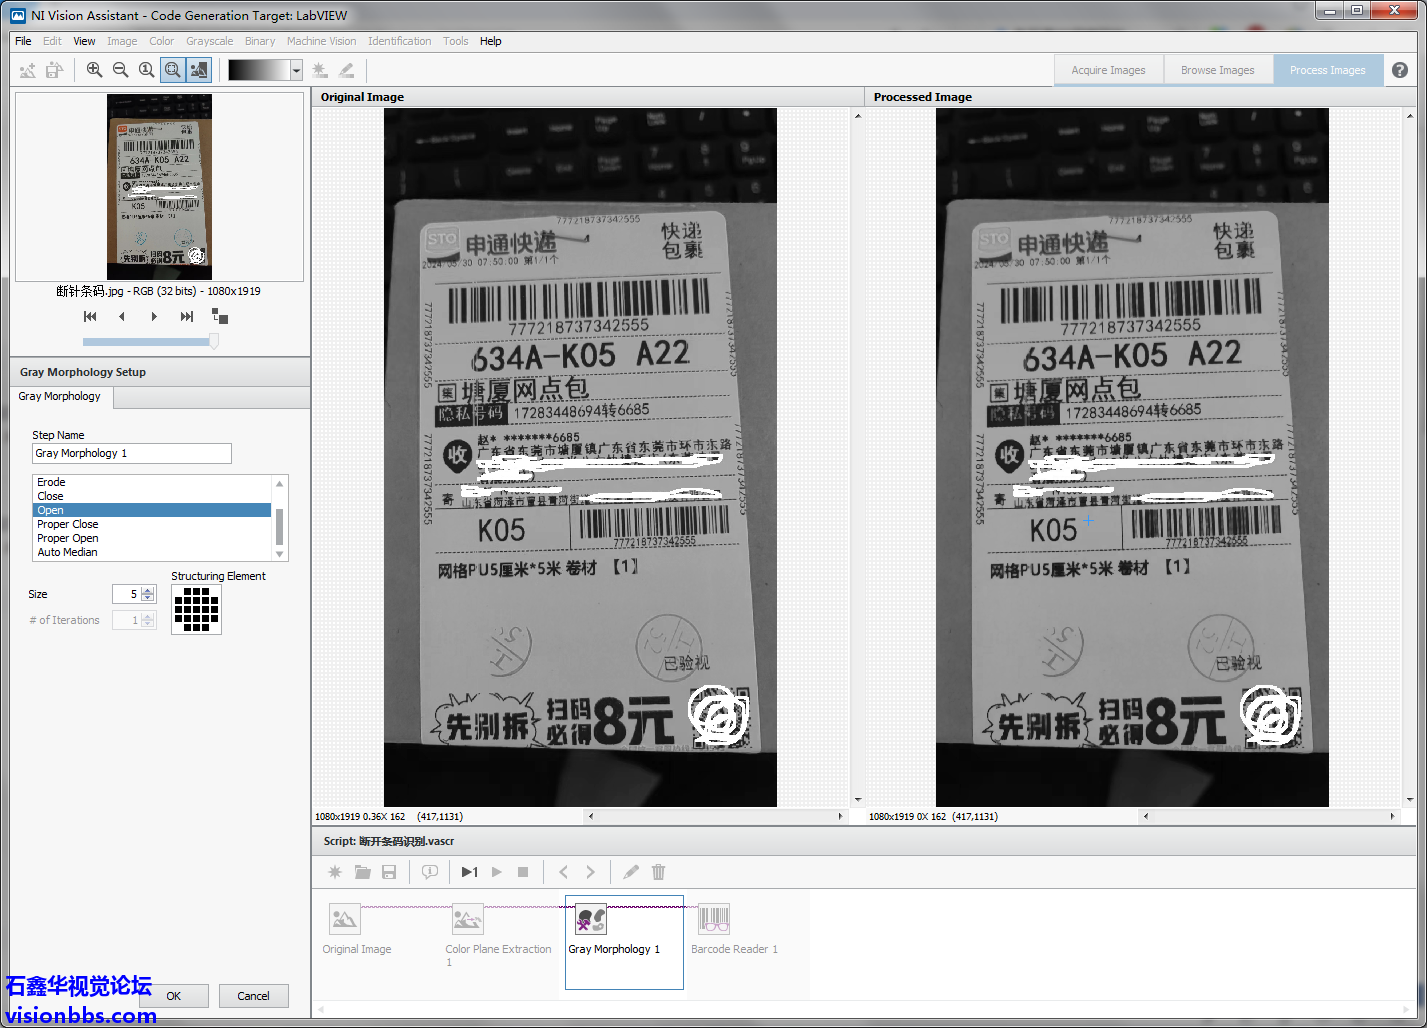1427x1028 pixels.
Task: Toggle a pixel in Structuring Element grid
Action: pos(196,609)
